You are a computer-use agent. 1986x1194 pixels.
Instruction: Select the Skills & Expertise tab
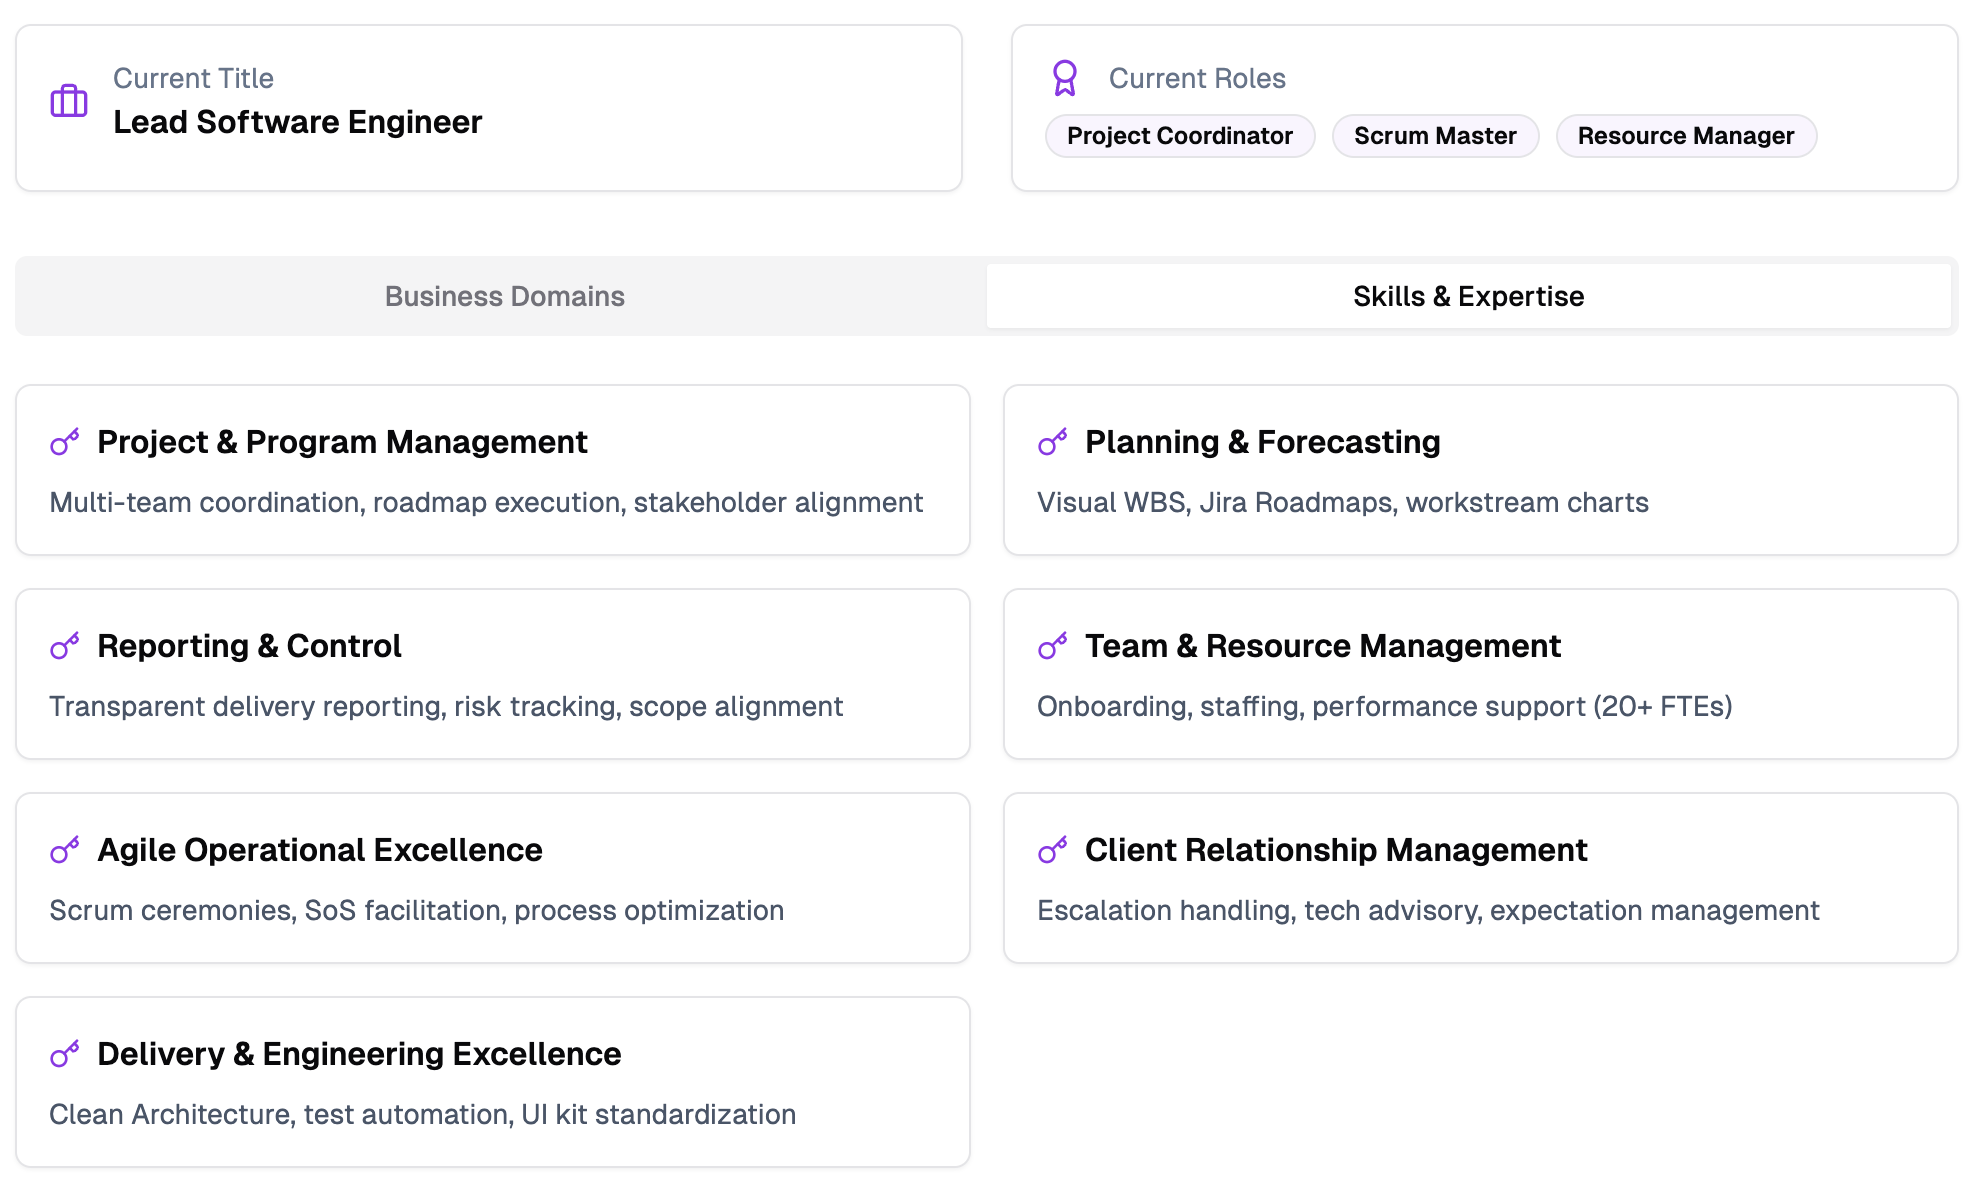pyautogui.click(x=1468, y=296)
